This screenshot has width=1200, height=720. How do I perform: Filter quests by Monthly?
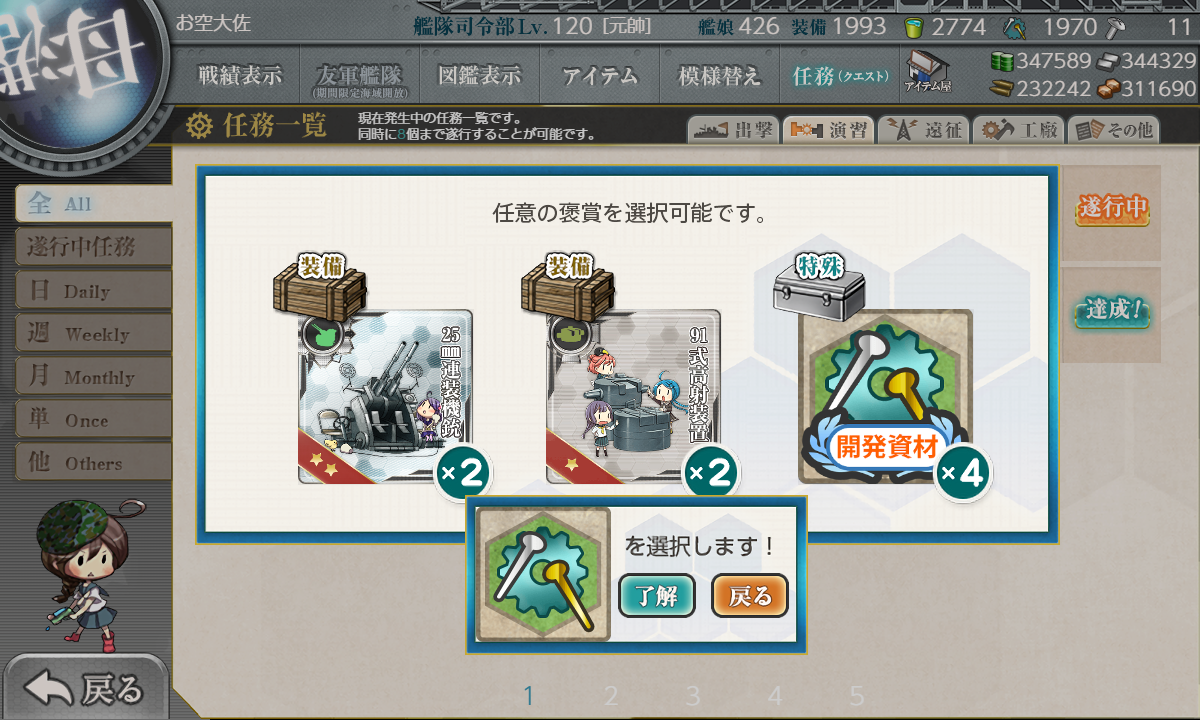(x=93, y=376)
